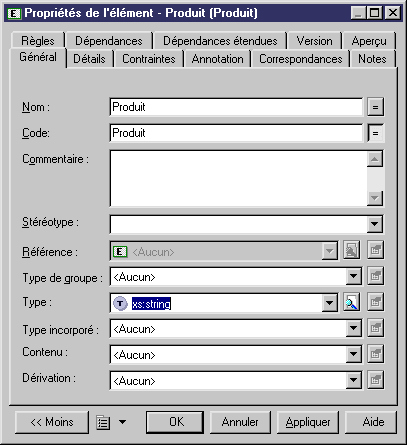Image resolution: width=407 pixels, height=445 pixels.
Task: Open properties icon next to Contenu
Action: coord(375,354)
